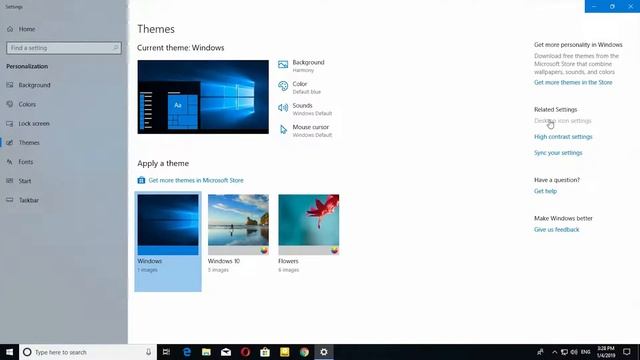Click the ENG language indicator
Viewport: 640px width, 360px height.
click(586, 352)
